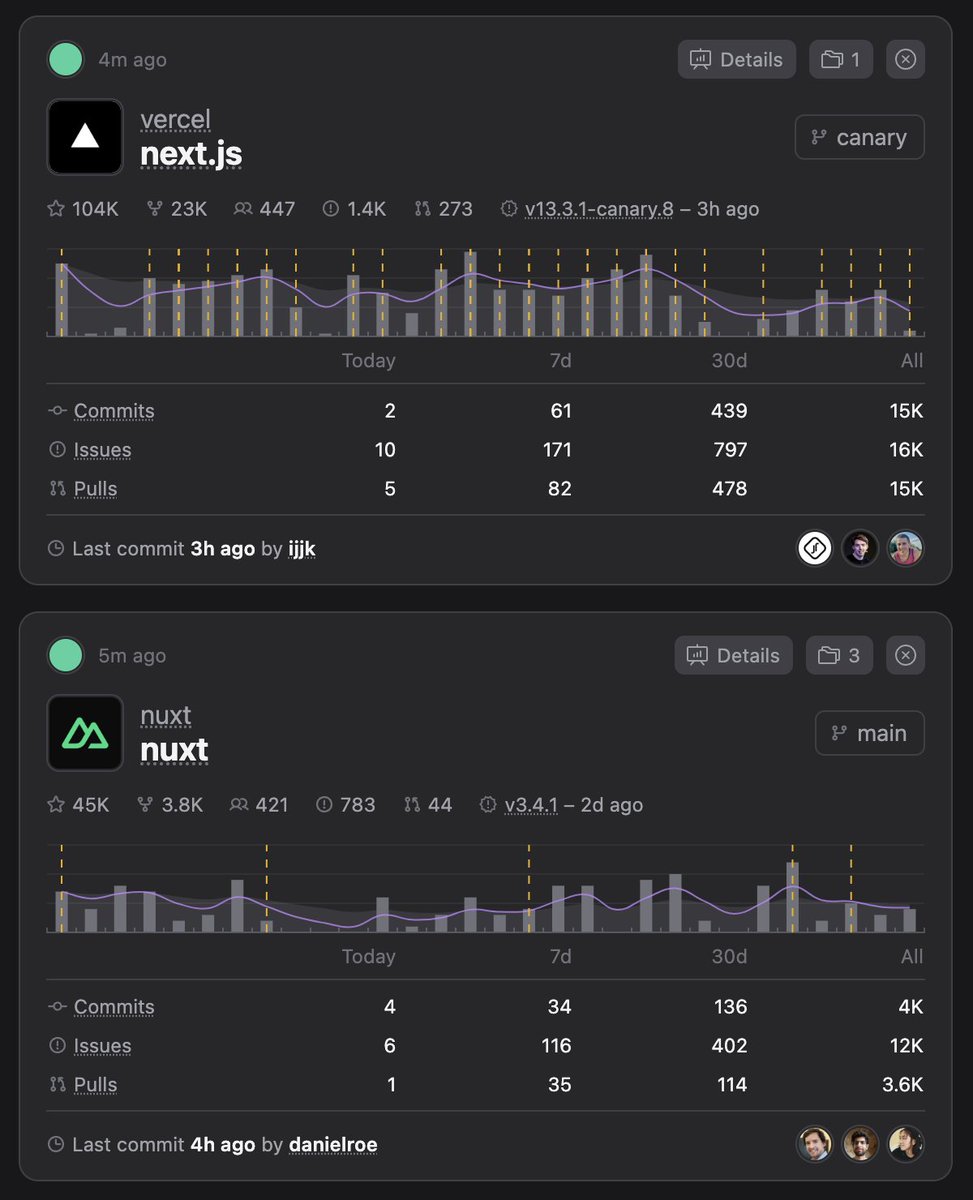Click middle contributor avatar in nuxt card

click(x=860, y=1144)
